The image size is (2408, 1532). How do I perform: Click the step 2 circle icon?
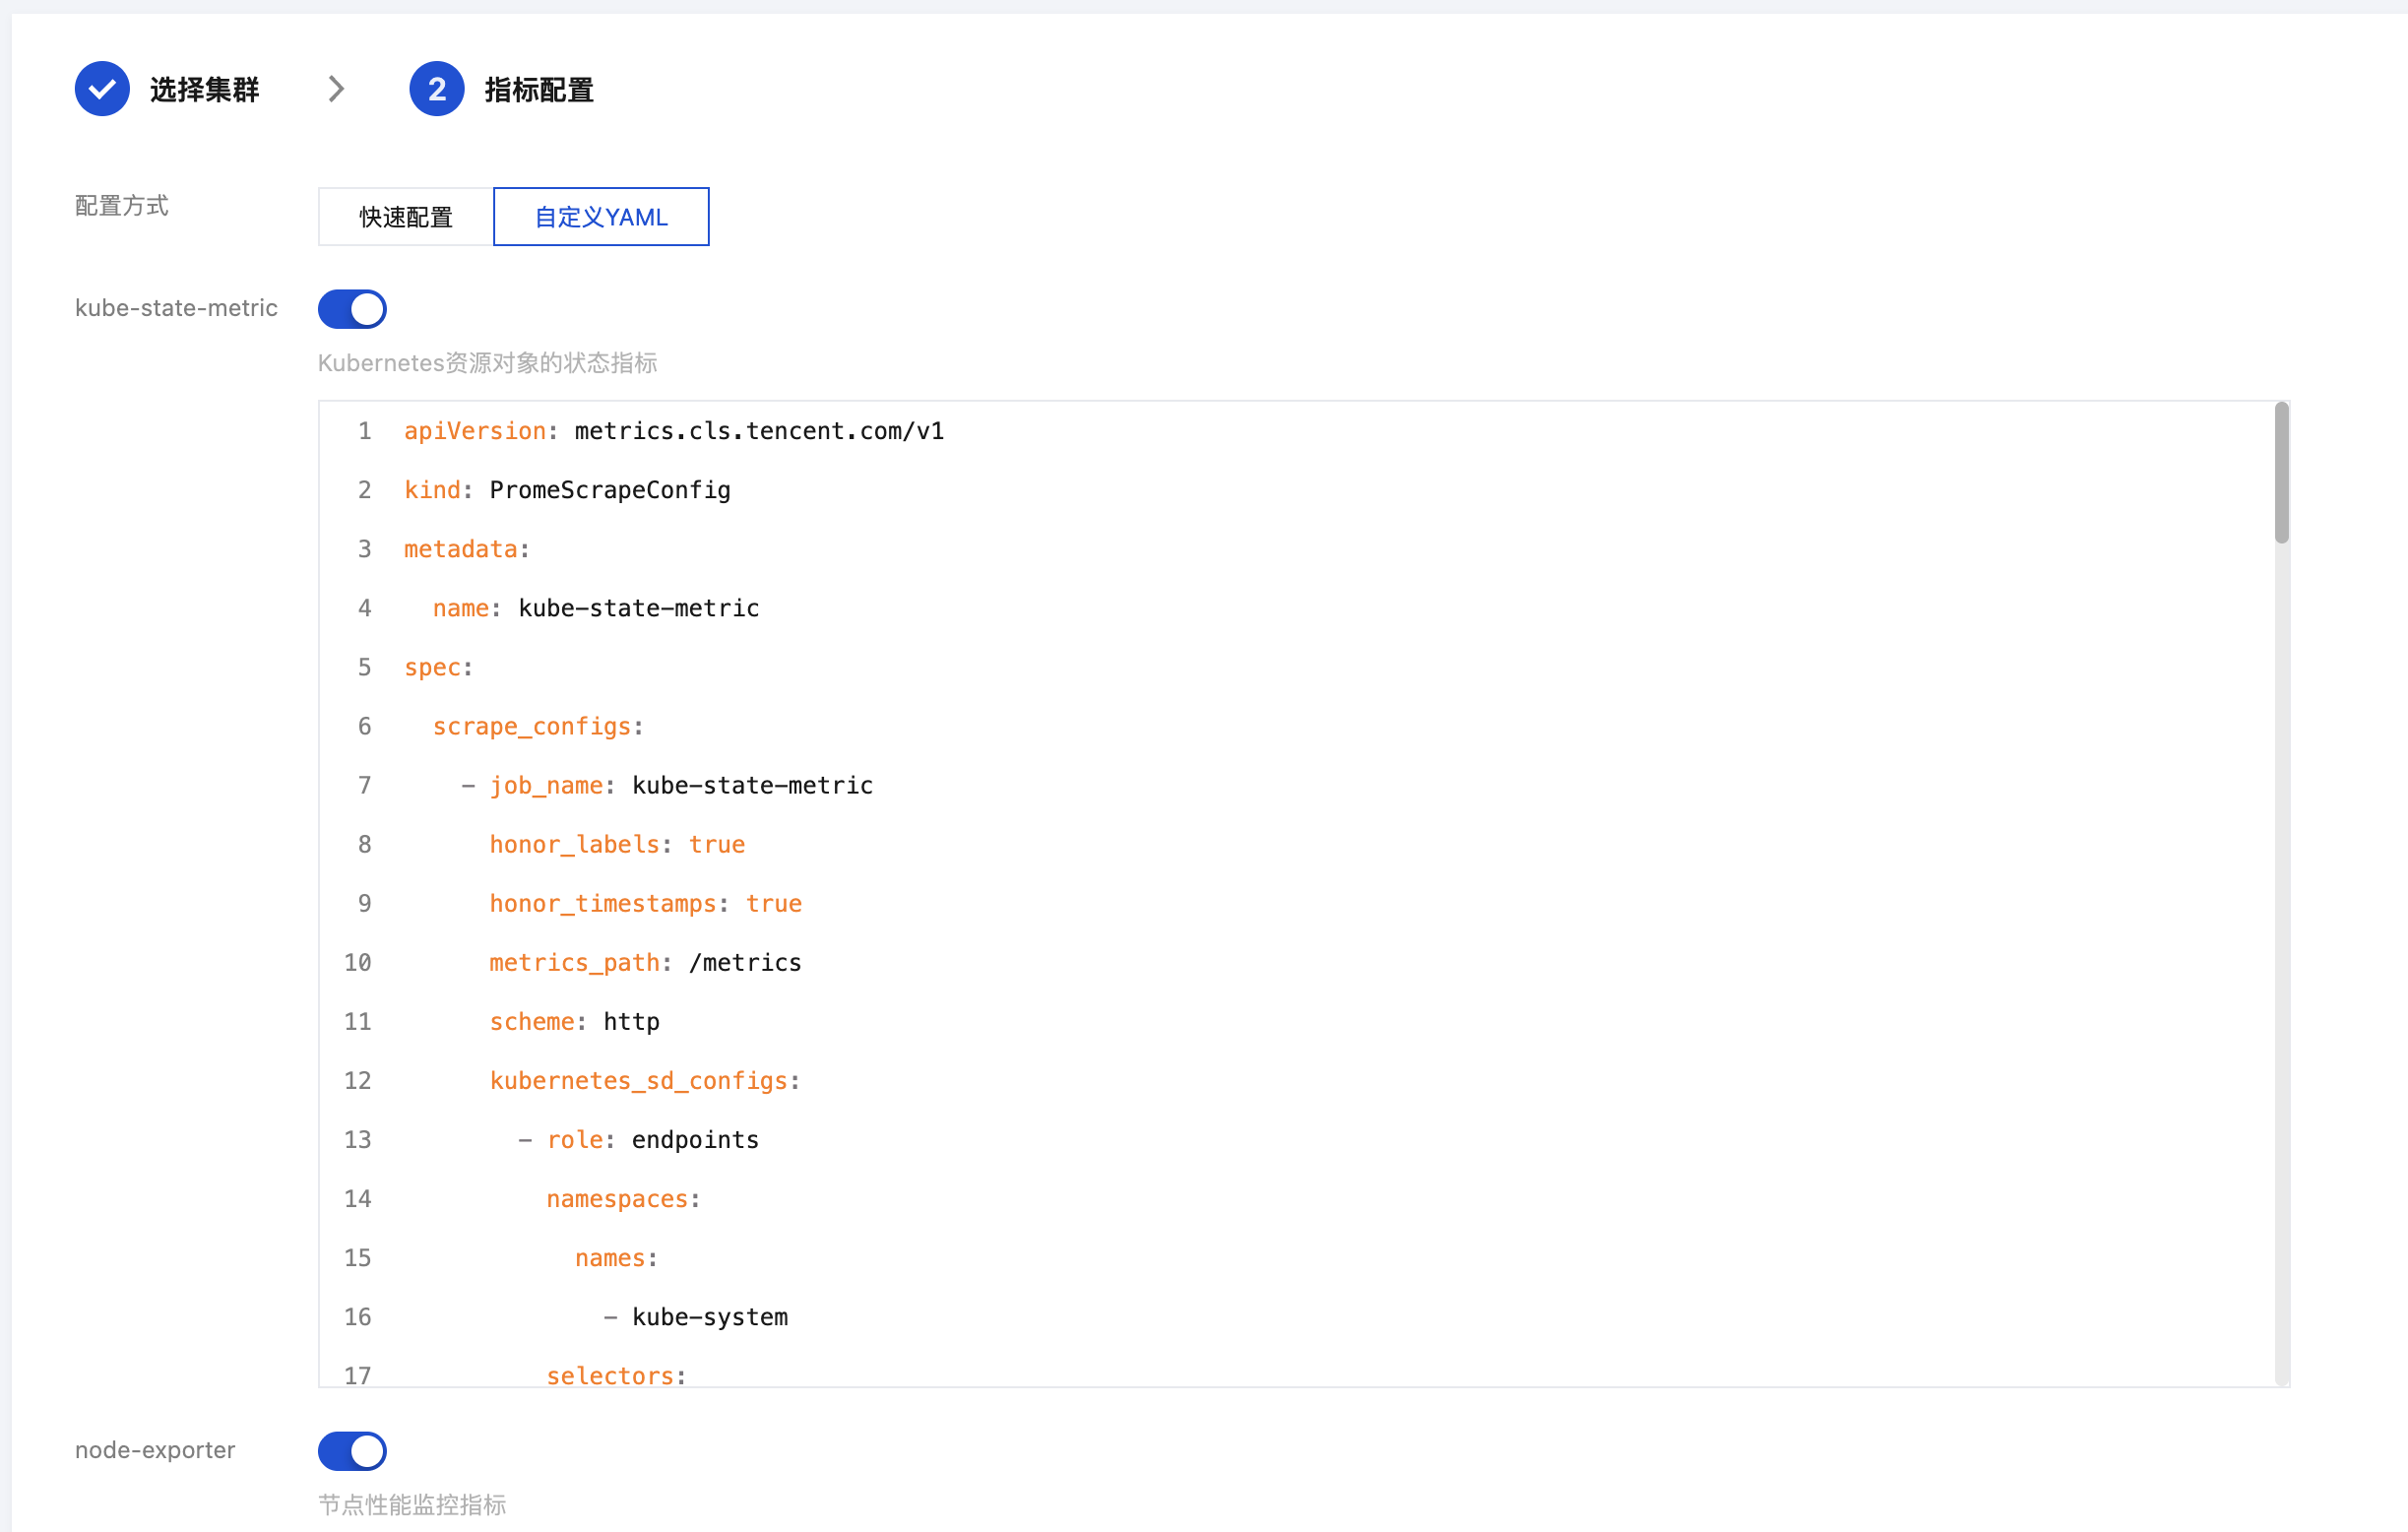tap(436, 89)
